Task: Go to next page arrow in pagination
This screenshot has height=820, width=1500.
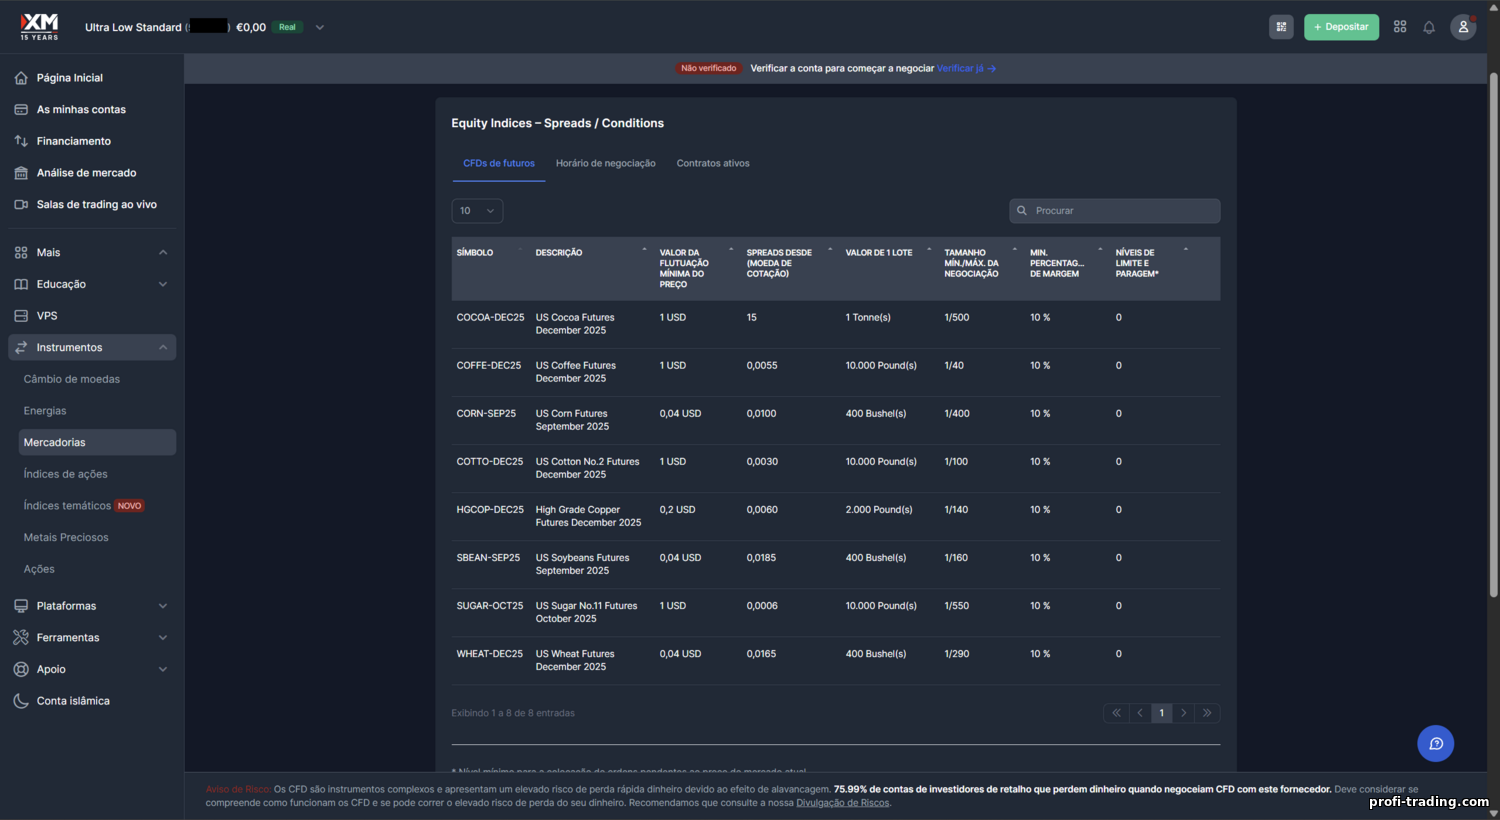Action: coord(1184,713)
